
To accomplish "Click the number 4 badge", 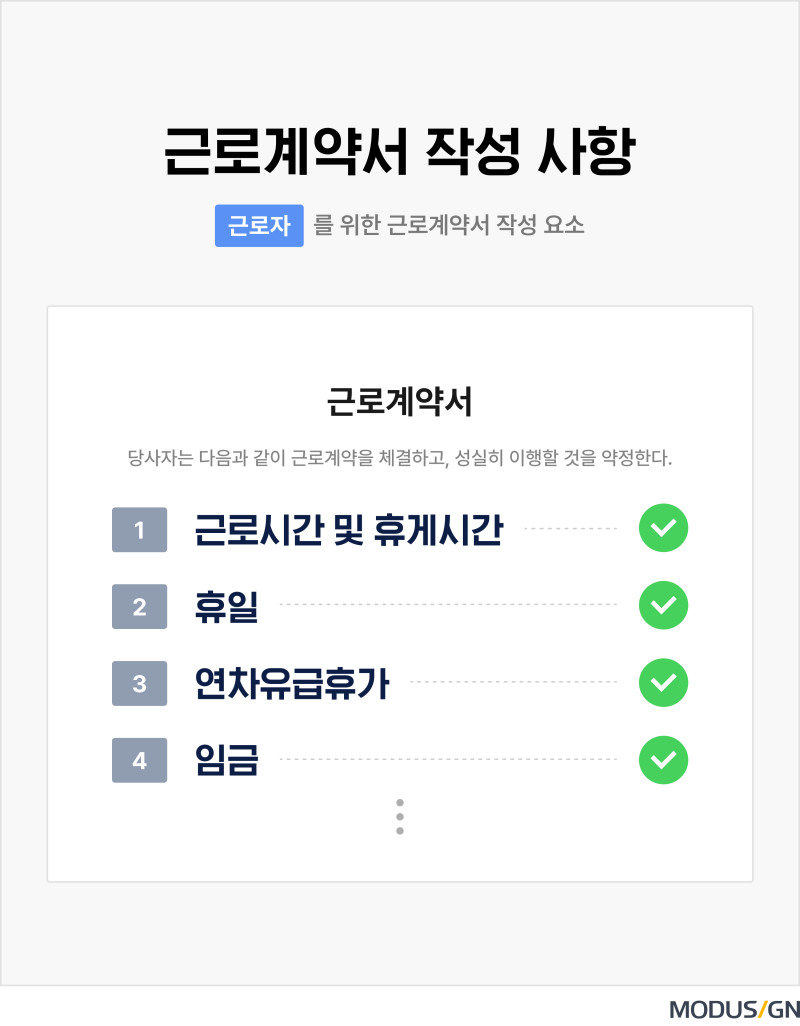I will [139, 761].
